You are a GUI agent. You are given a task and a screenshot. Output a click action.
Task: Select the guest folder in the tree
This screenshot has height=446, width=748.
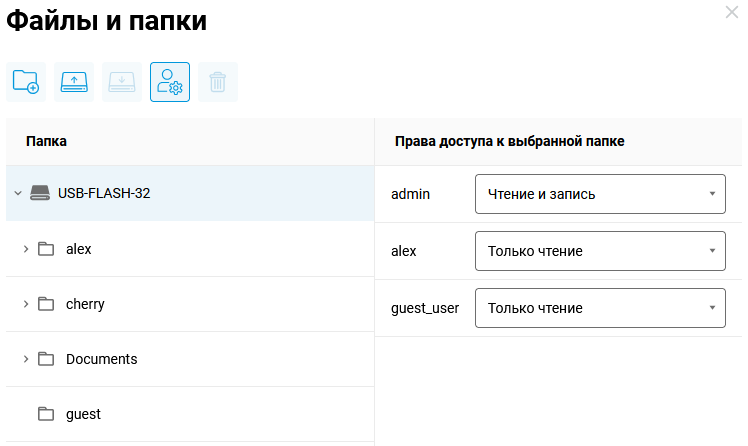83,414
